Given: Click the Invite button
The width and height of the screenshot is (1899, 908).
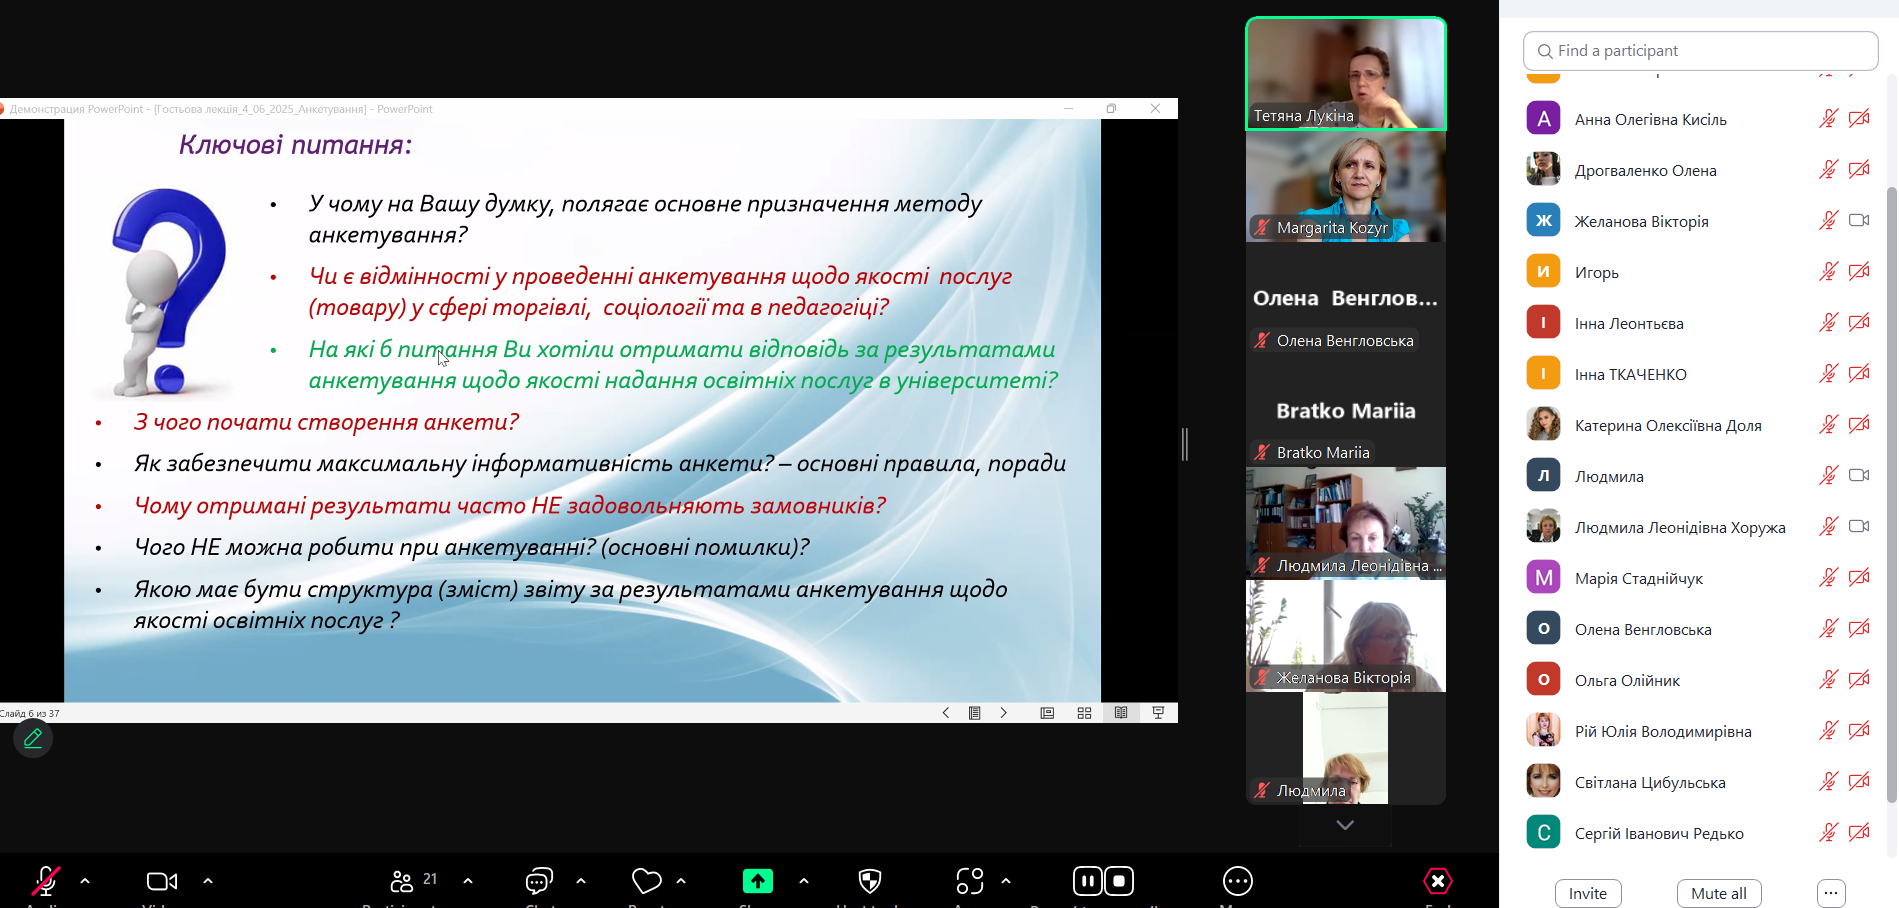Looking at the screenshot, I should (1588, 893).
